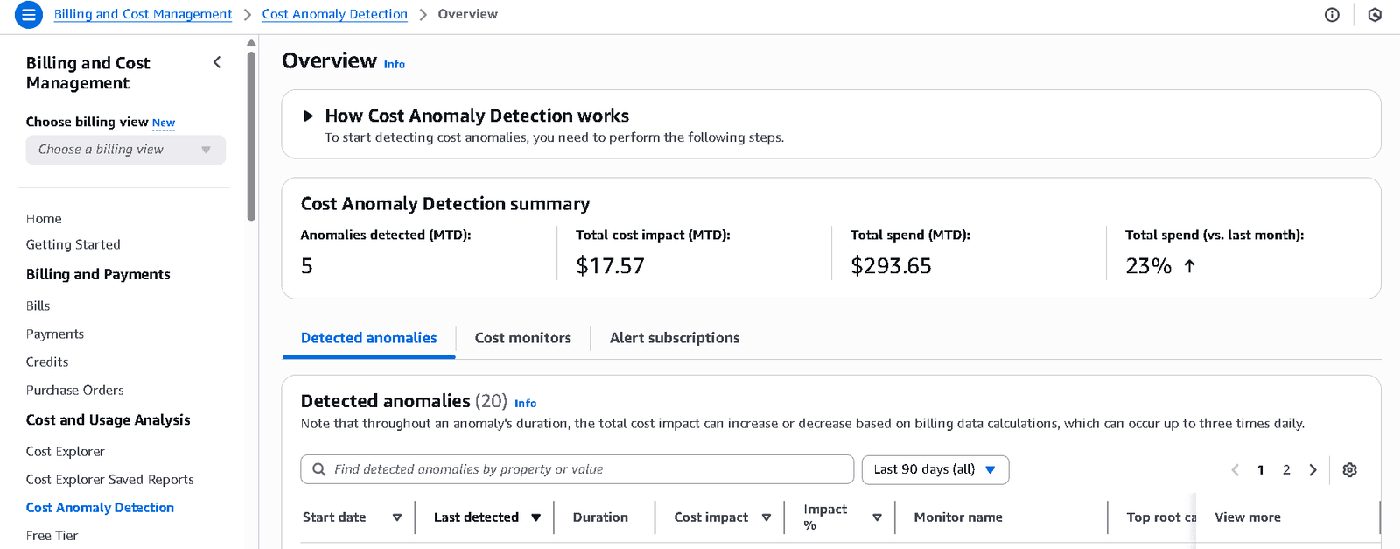
Task: Select page 1 of anomalies
Action: tap(1261, 470)
